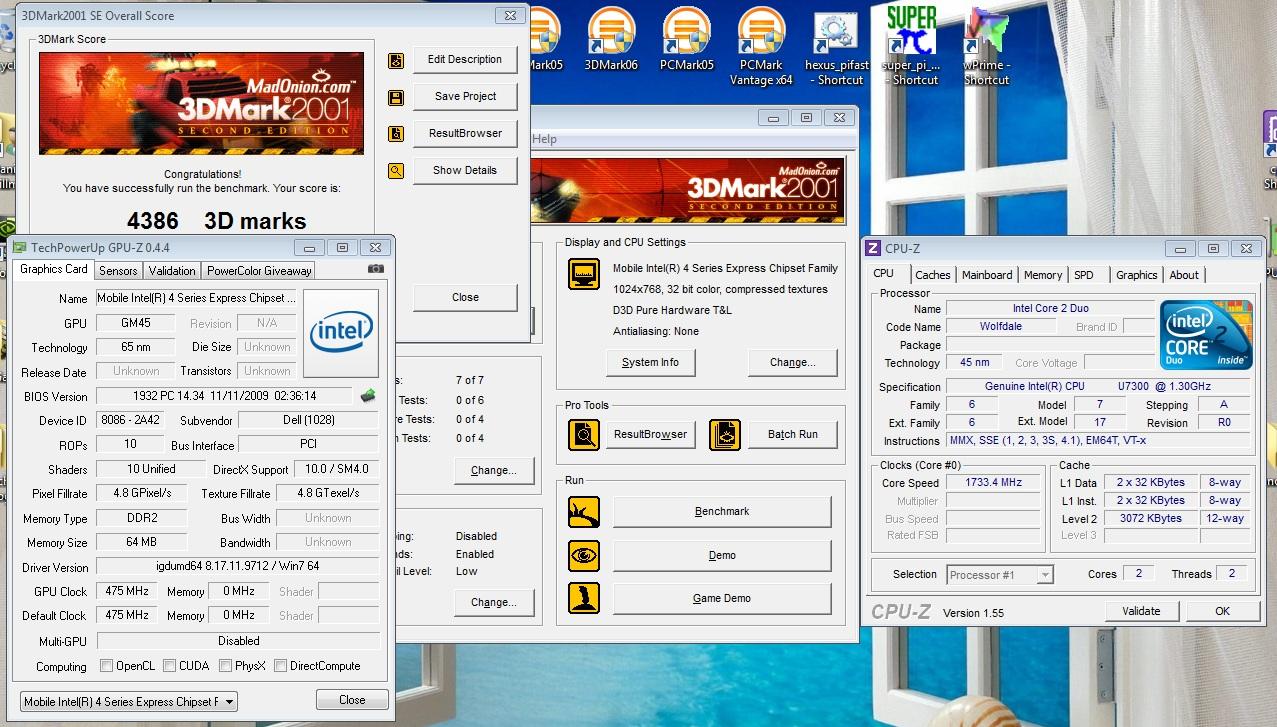Click the Edit Description button
The width and height of the screenshot is (1277, 727).
(465, 60)
